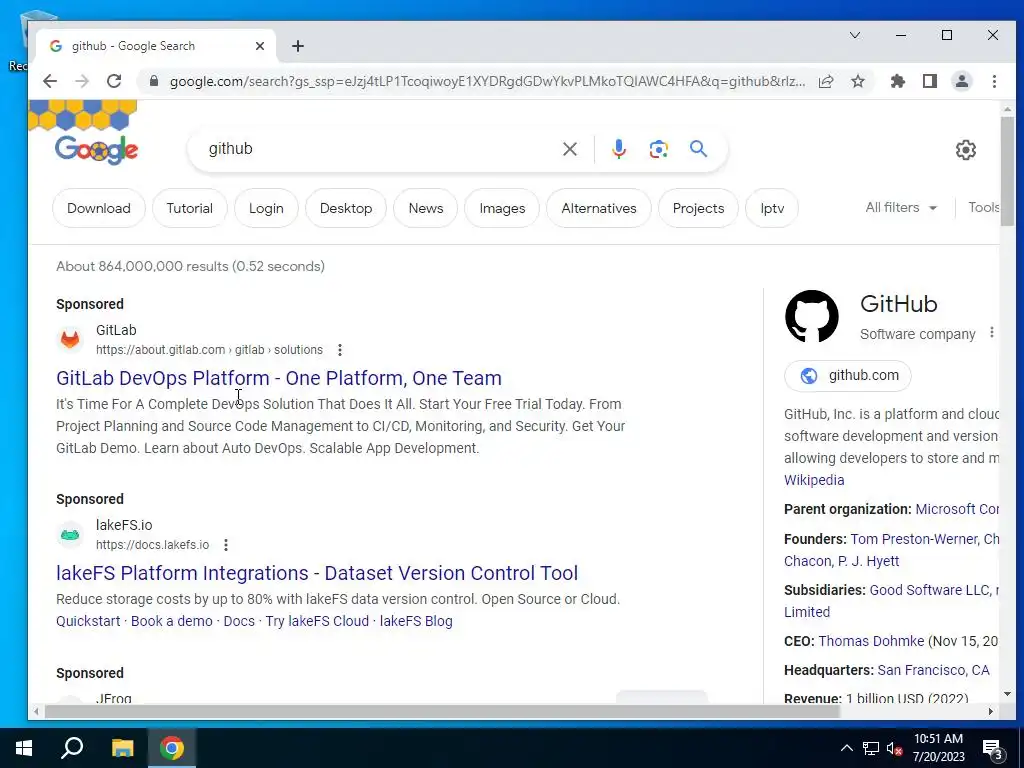Open the Chrome side panel icon
This screenshot has height=768, width=1024.
click(x=930, y=81)
